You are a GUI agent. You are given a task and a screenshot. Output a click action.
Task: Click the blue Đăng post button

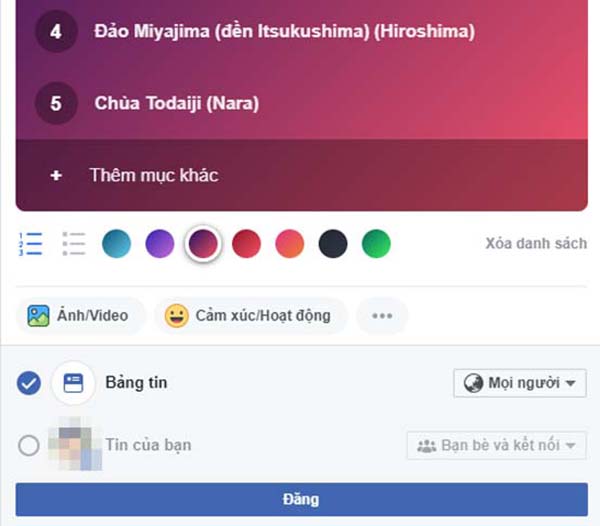302,500
